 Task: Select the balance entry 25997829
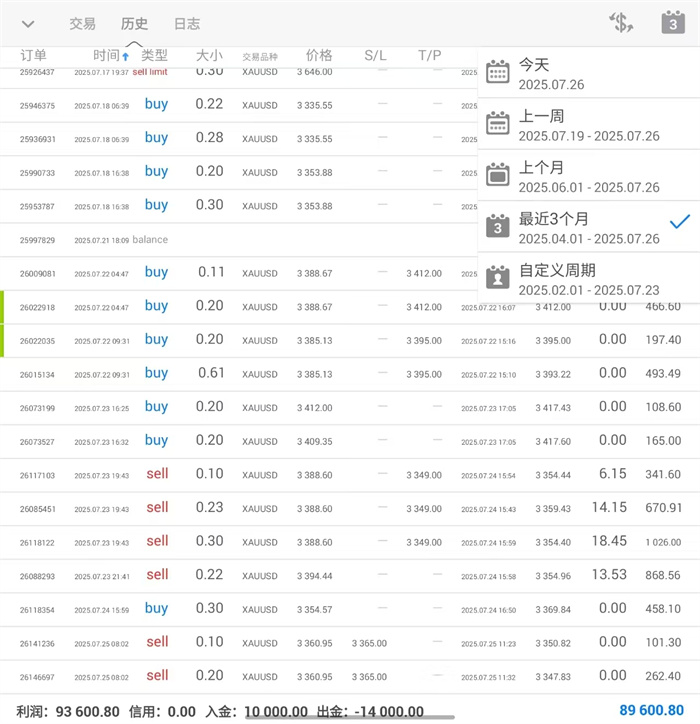[x=239, y=240]
